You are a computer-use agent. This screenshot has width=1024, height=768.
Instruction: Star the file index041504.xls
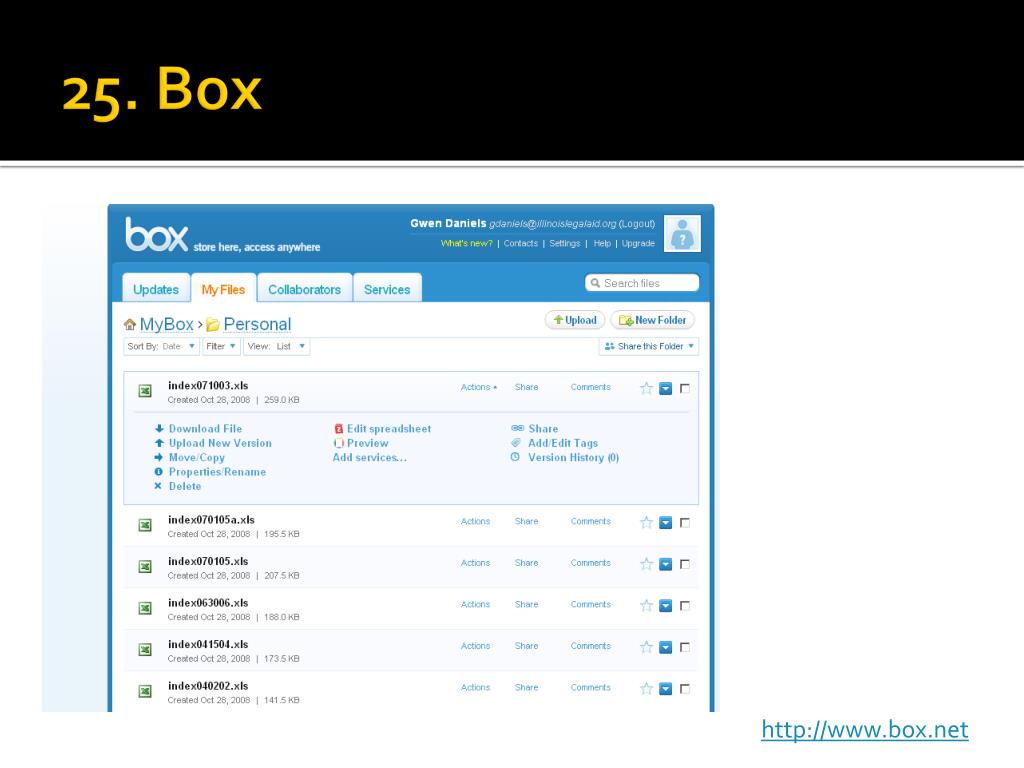[x=646, y=647]
